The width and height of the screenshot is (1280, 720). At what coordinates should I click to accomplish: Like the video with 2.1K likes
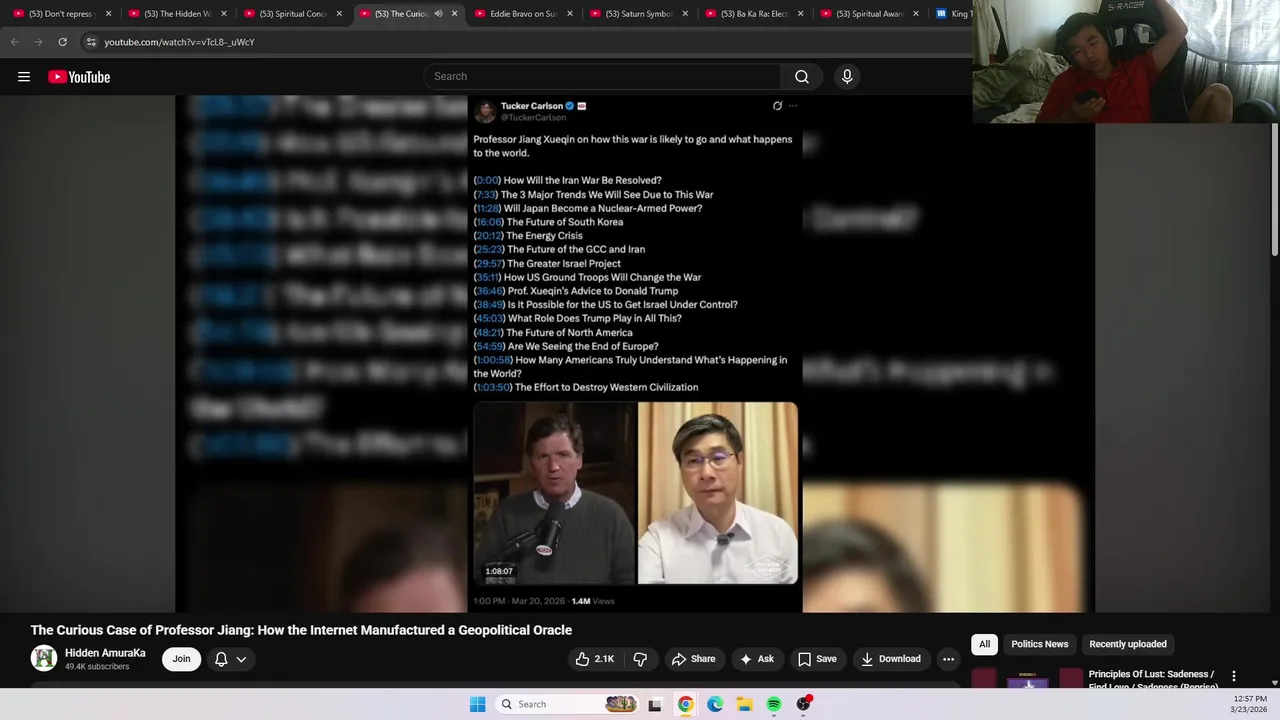(x=594, y=659)
